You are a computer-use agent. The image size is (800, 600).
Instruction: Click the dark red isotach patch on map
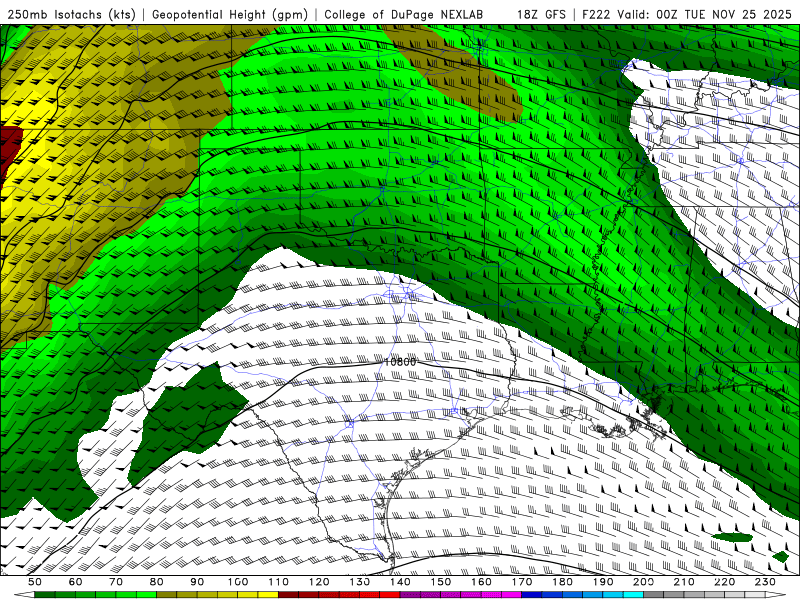click(10, 148)
